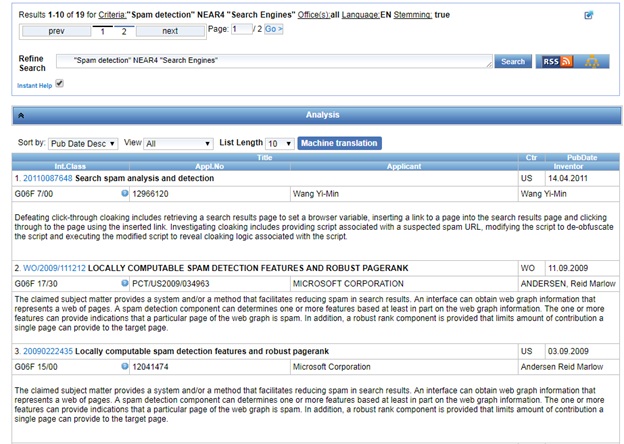The height and width of the screenshot is (444, 624).
Task: Open the View All dropdown
Action: click(178, 144)
